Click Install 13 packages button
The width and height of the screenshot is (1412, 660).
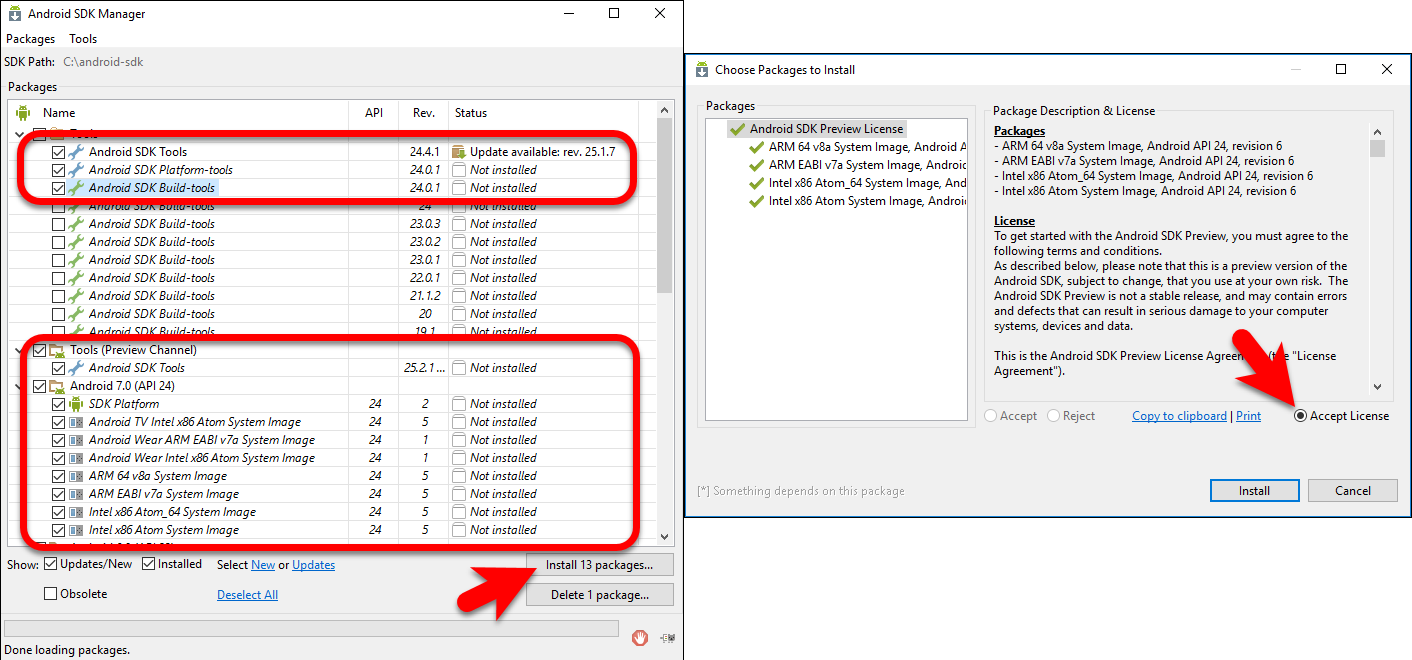click(599, 565)
